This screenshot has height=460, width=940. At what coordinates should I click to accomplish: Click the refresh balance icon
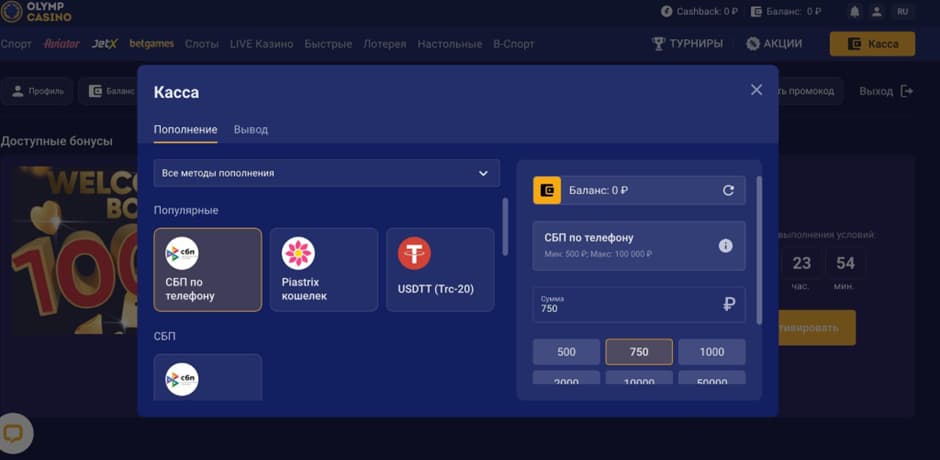(728, 190)
